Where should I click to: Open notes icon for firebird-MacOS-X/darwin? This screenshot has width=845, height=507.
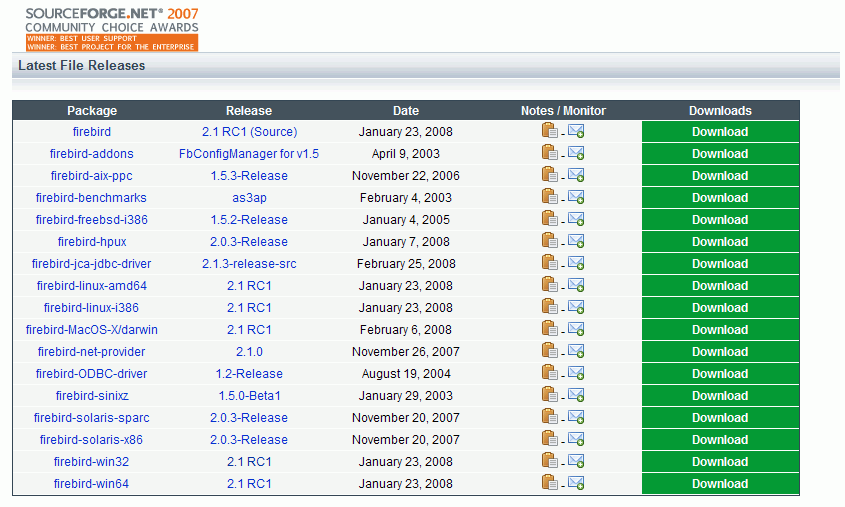tap(549, 329)
